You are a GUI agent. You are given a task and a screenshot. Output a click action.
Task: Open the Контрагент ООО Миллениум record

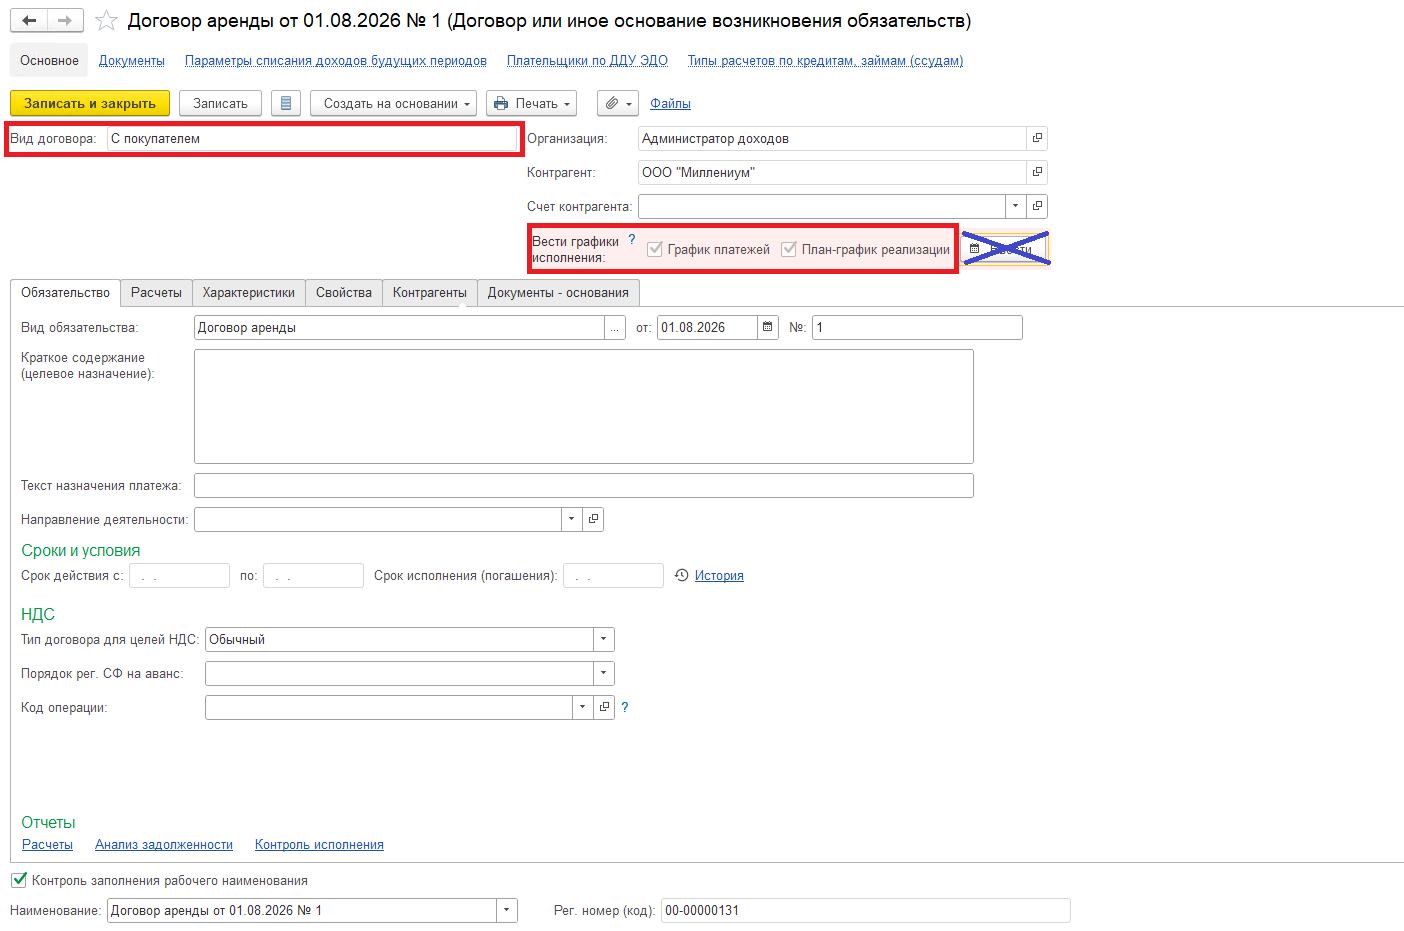tap(1037, 172)
